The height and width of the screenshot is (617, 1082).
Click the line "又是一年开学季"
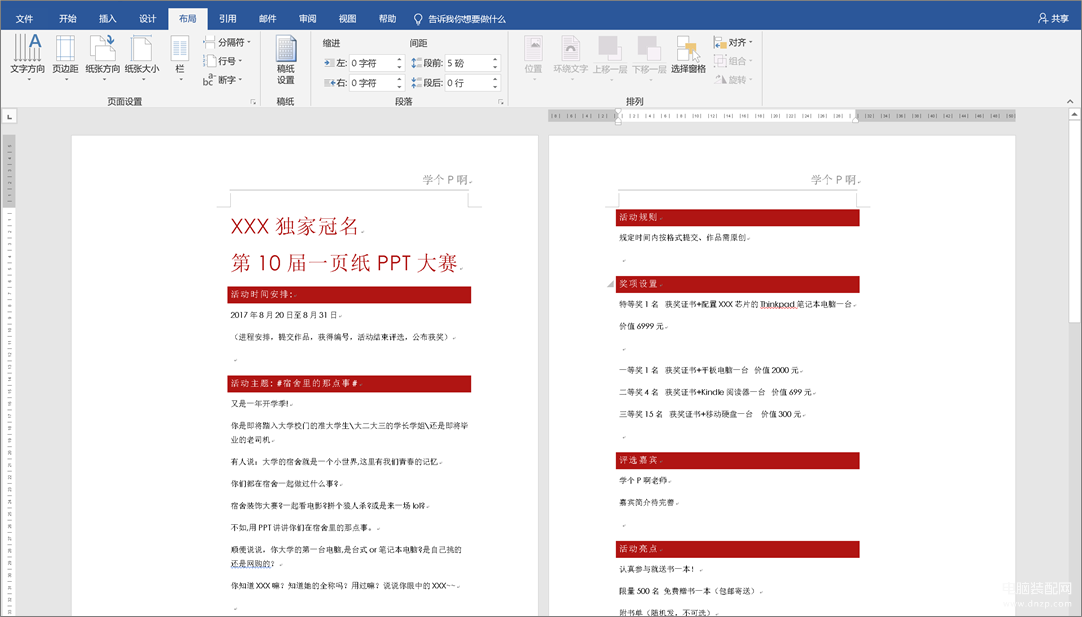260,404
